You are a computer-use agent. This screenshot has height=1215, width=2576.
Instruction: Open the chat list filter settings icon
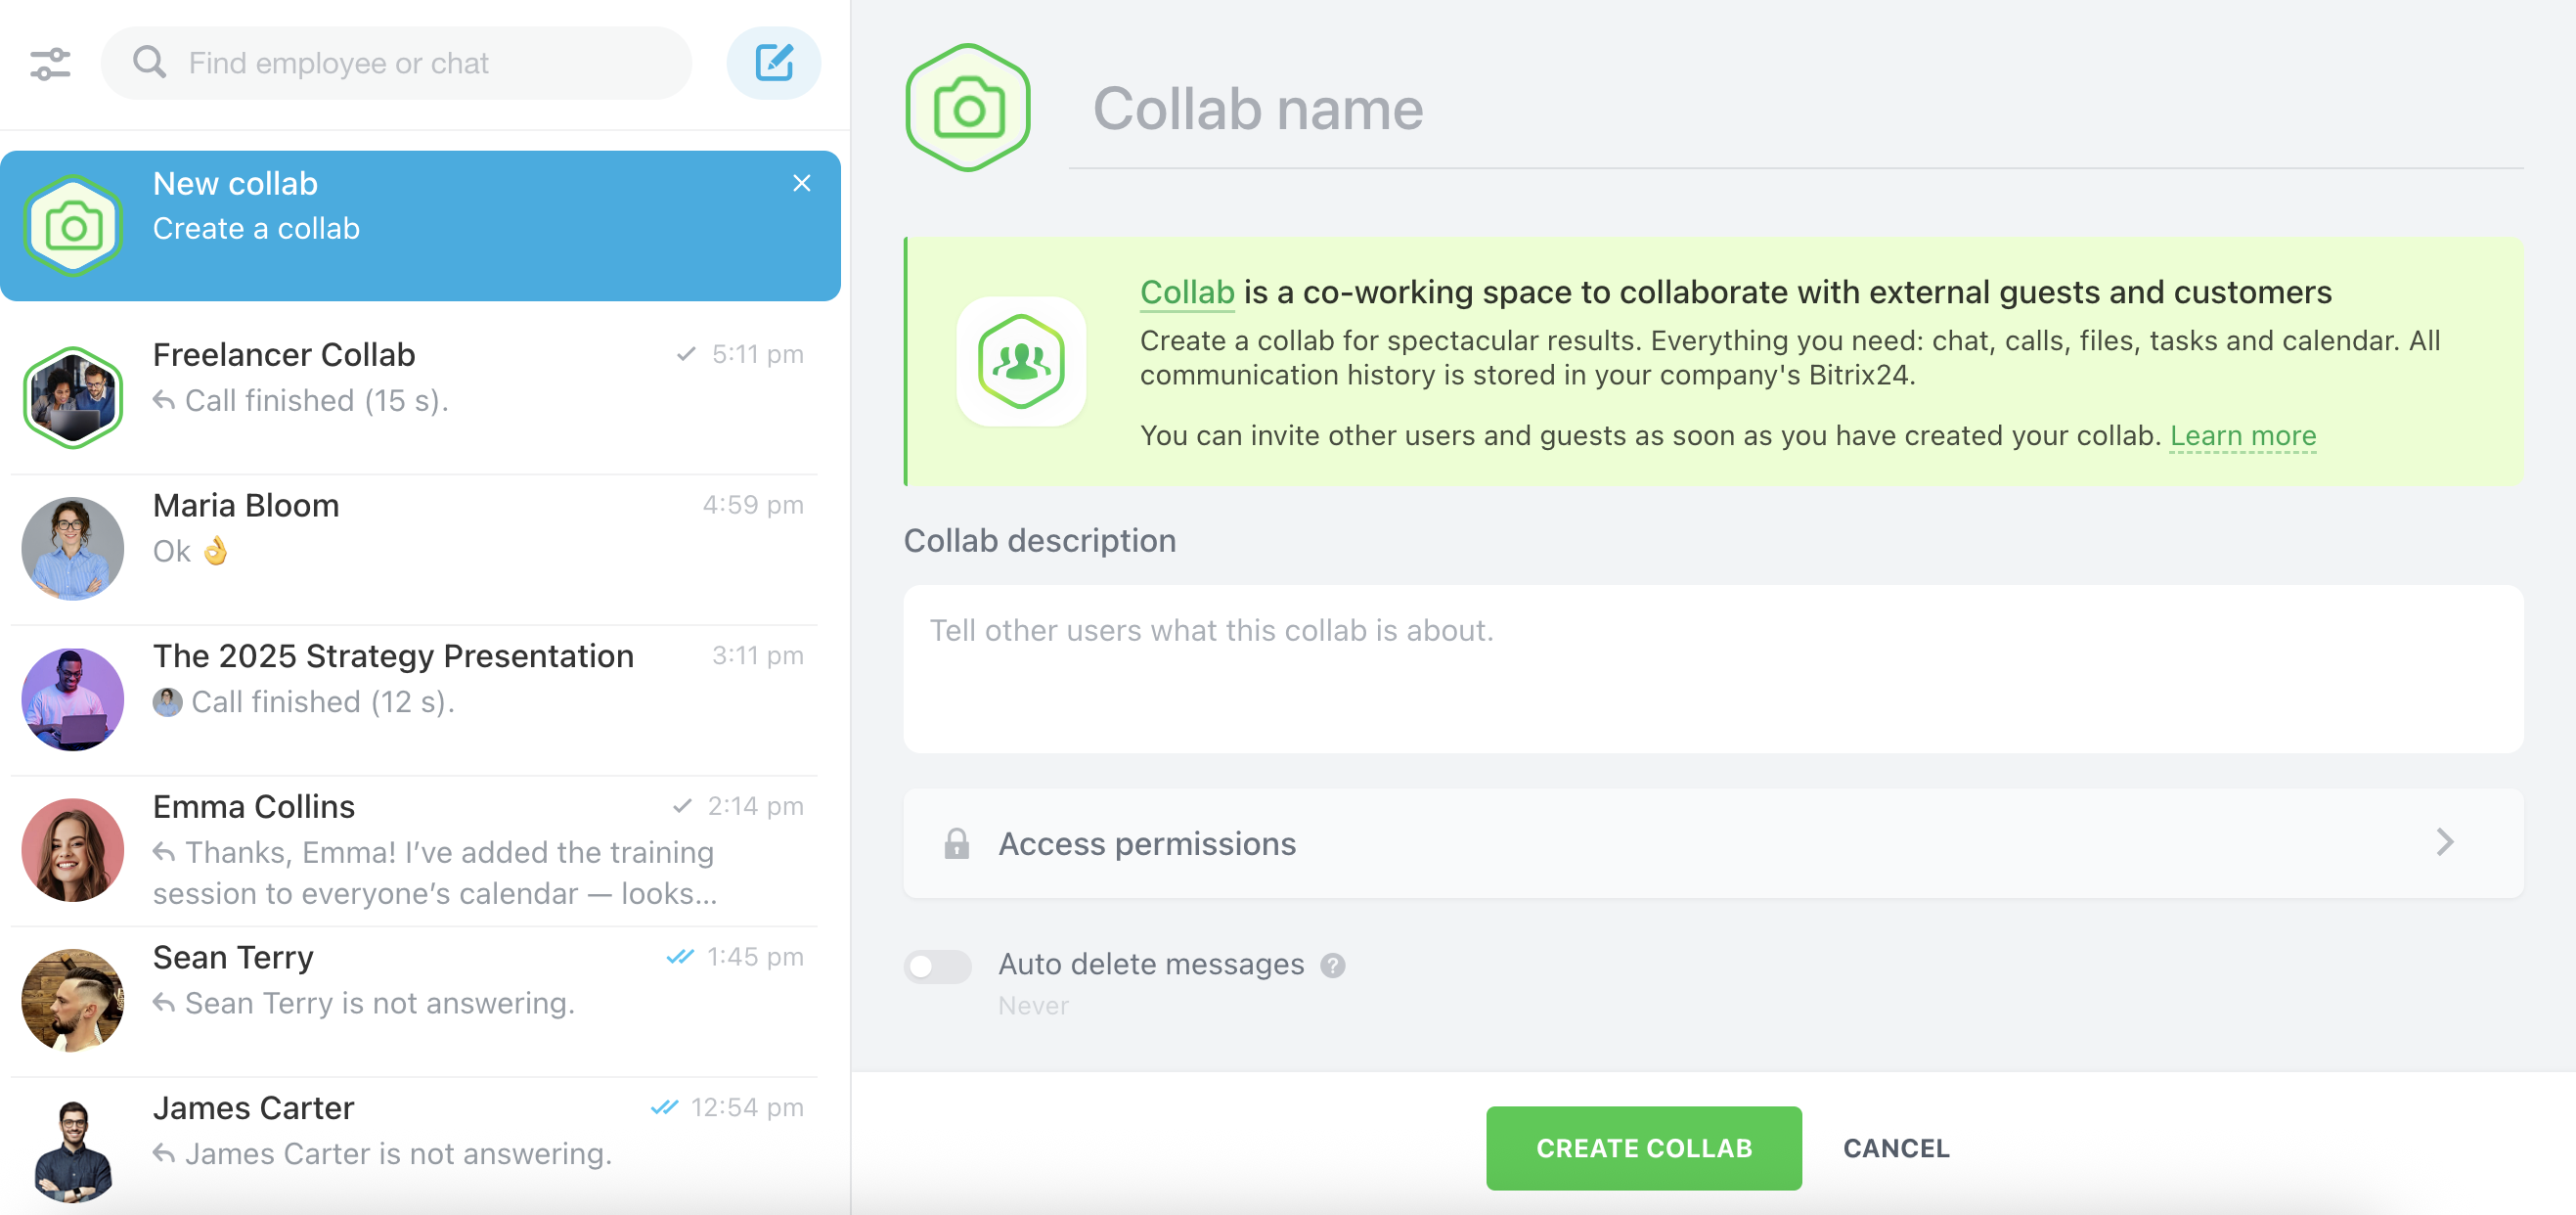(50, 63)
